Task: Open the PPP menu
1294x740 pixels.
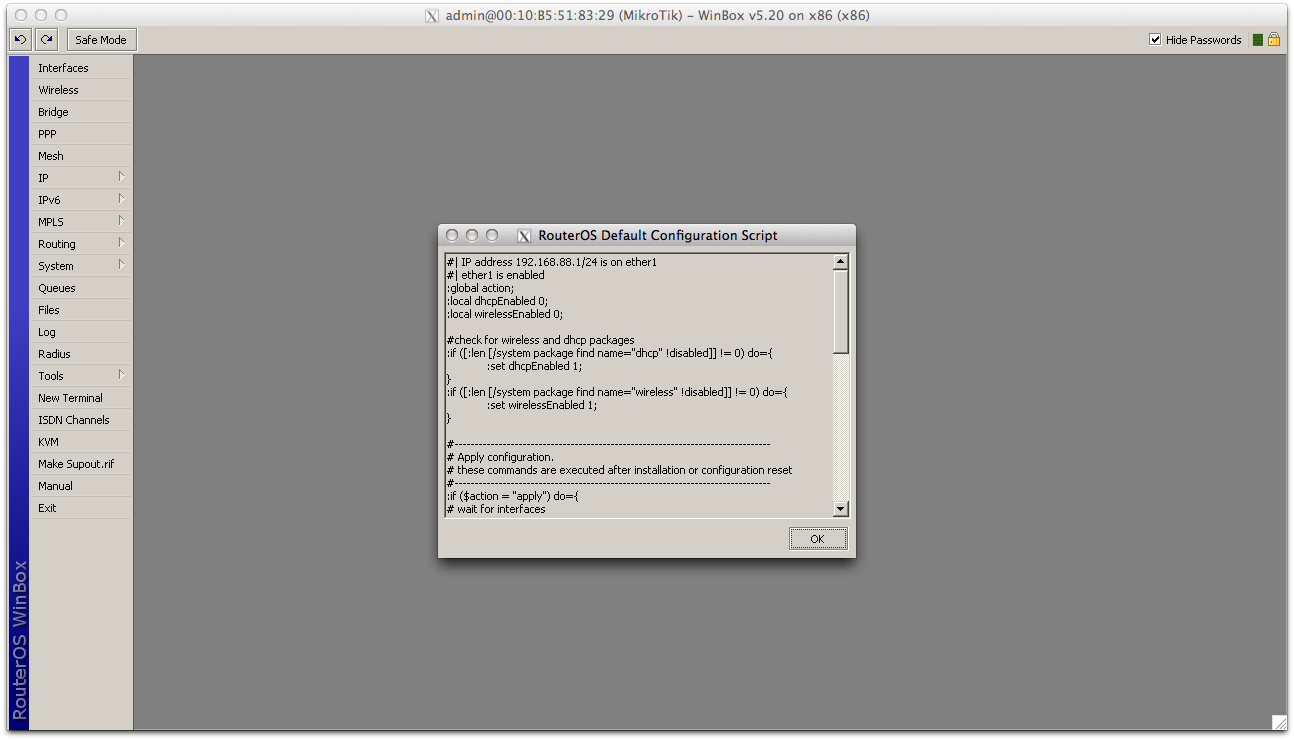Action: coord(81,134)
